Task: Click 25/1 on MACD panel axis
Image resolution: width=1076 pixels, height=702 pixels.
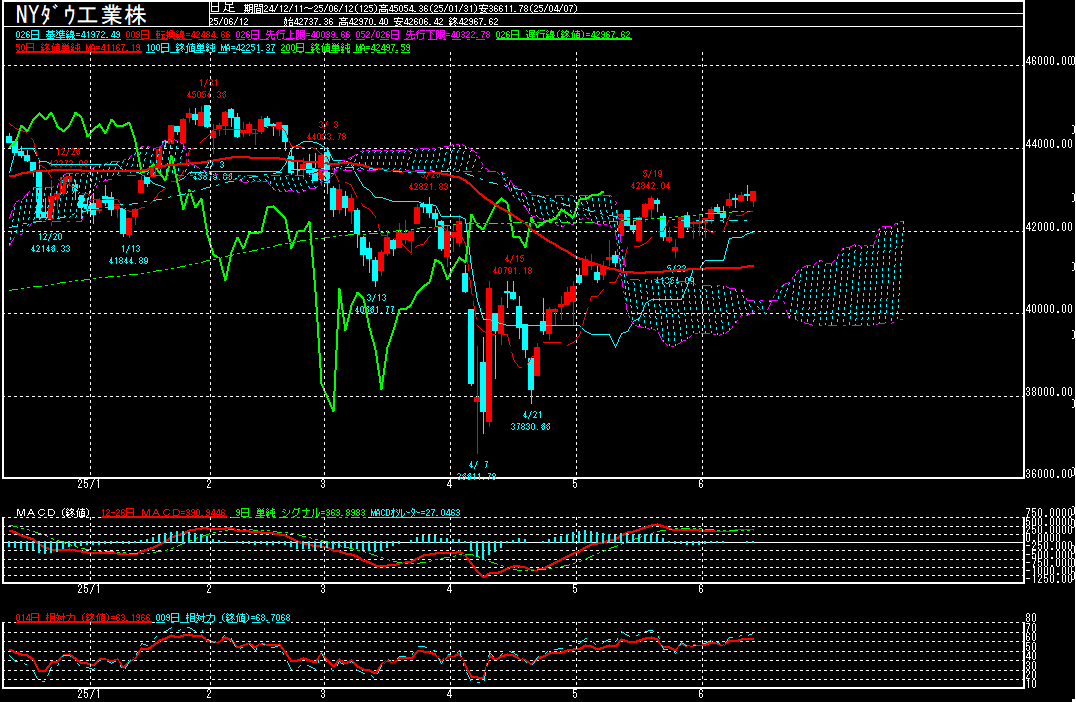Action: (89, 589)
